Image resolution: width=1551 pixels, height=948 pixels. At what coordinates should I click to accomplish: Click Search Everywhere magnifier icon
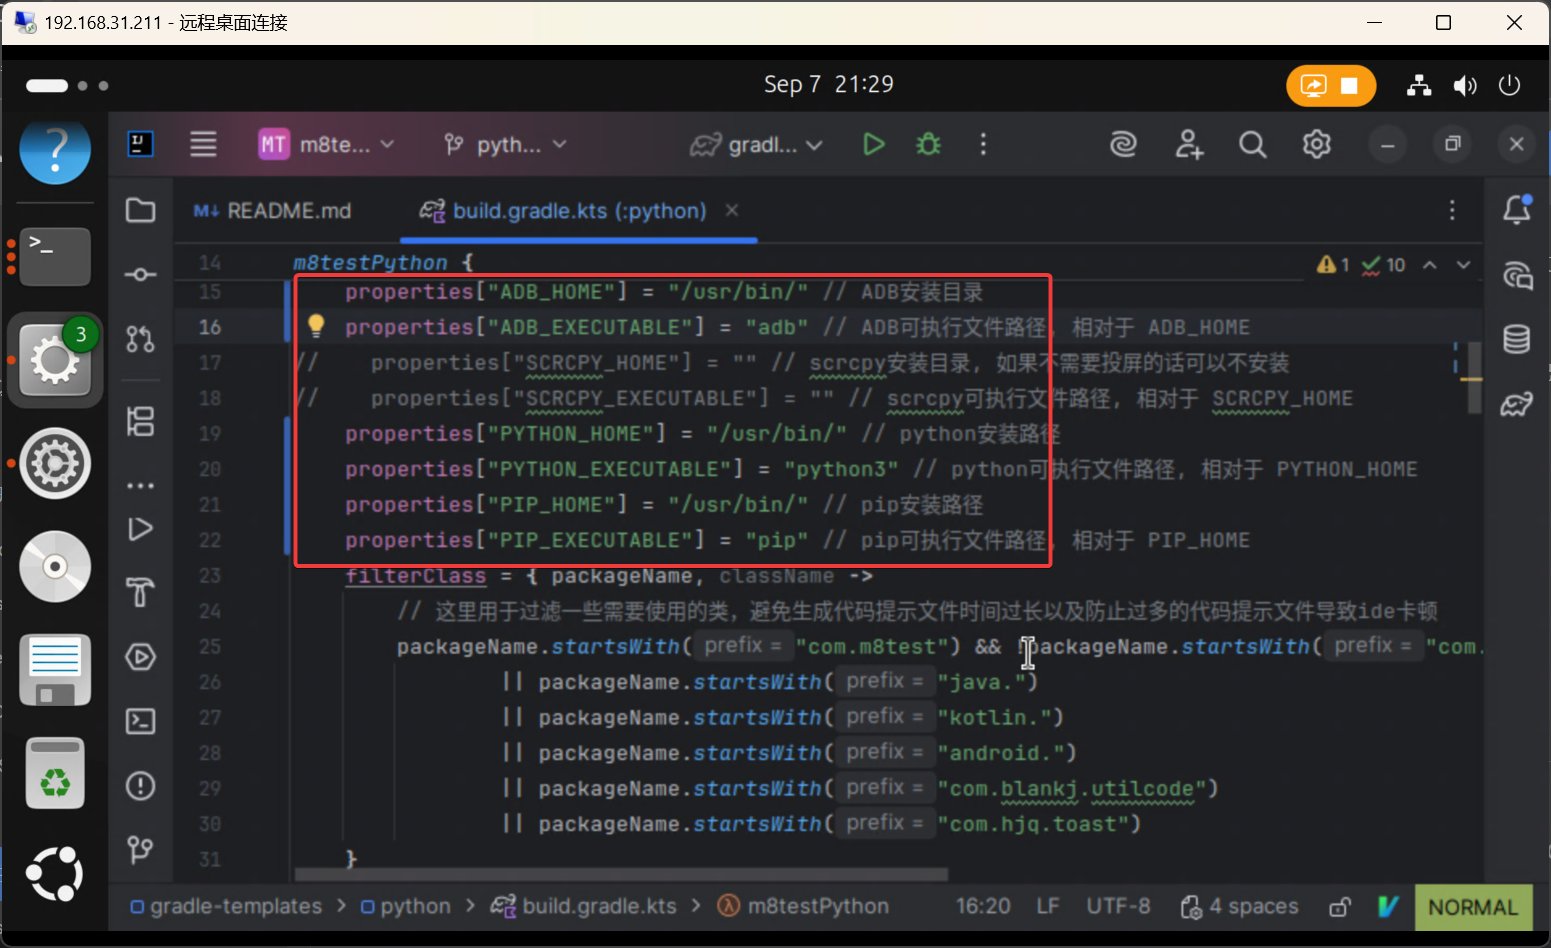(x=1252, y=145)
